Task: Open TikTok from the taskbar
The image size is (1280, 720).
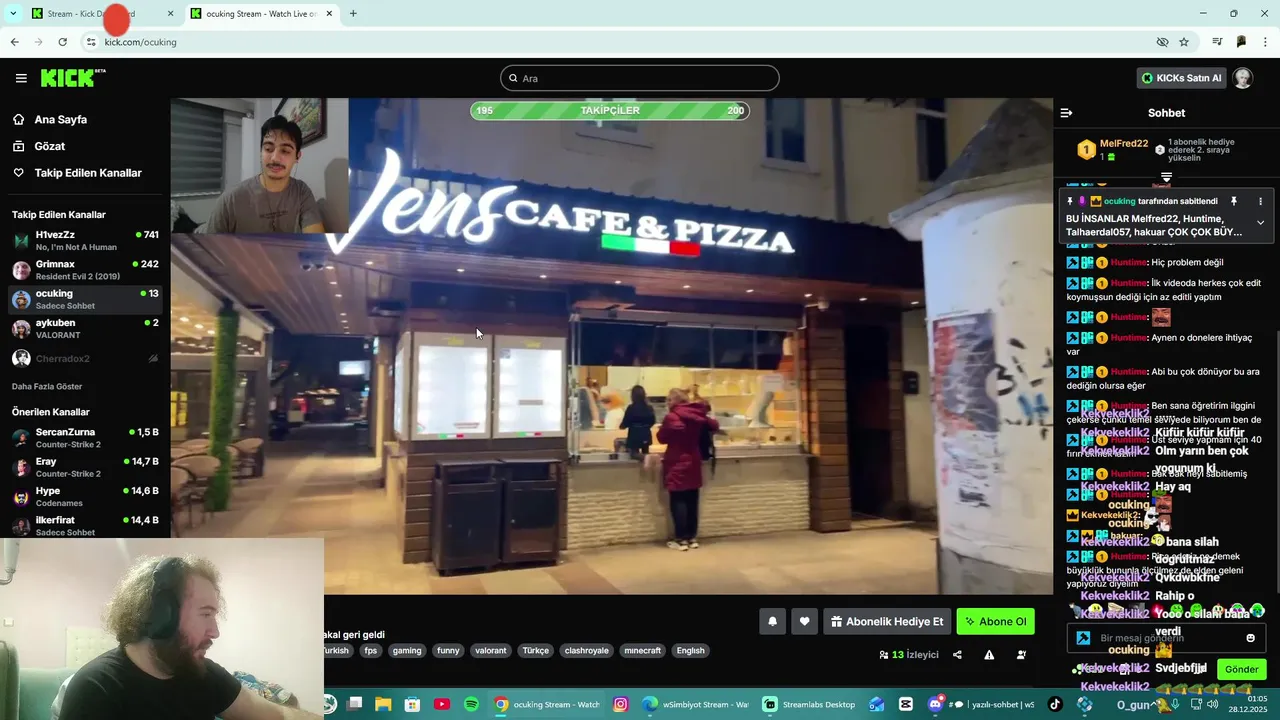Action: [x=1055, y=704]
